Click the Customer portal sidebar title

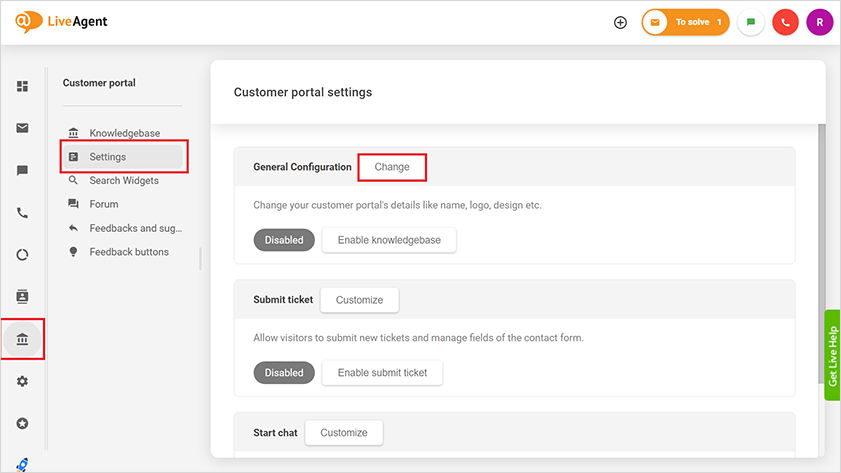(99, 83)
